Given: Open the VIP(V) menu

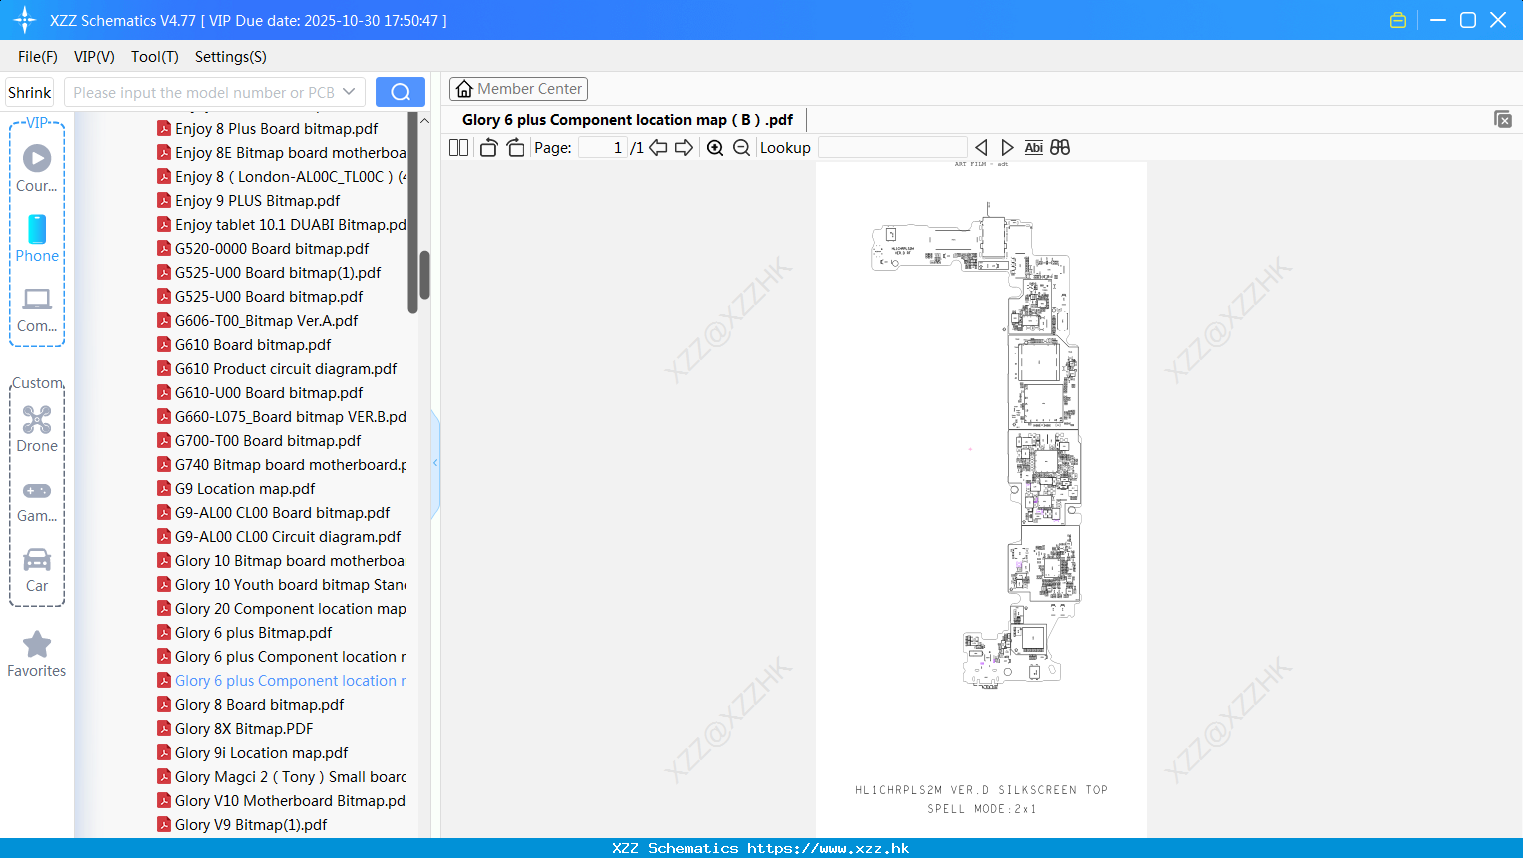Looking at the screenshot, I should coord(94,57).
